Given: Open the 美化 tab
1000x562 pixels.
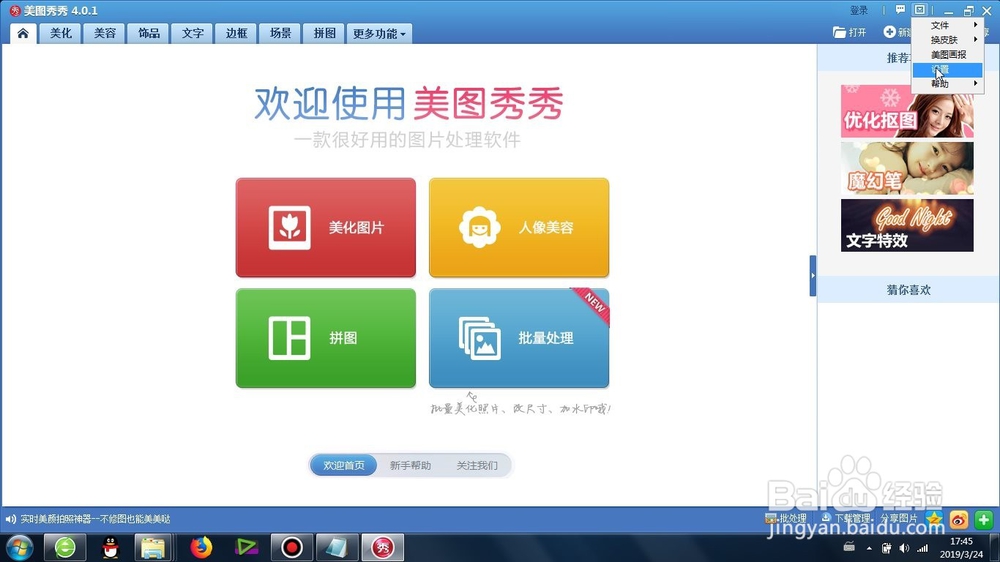Looking at the screenshot, I should click(x=61, y=33).
